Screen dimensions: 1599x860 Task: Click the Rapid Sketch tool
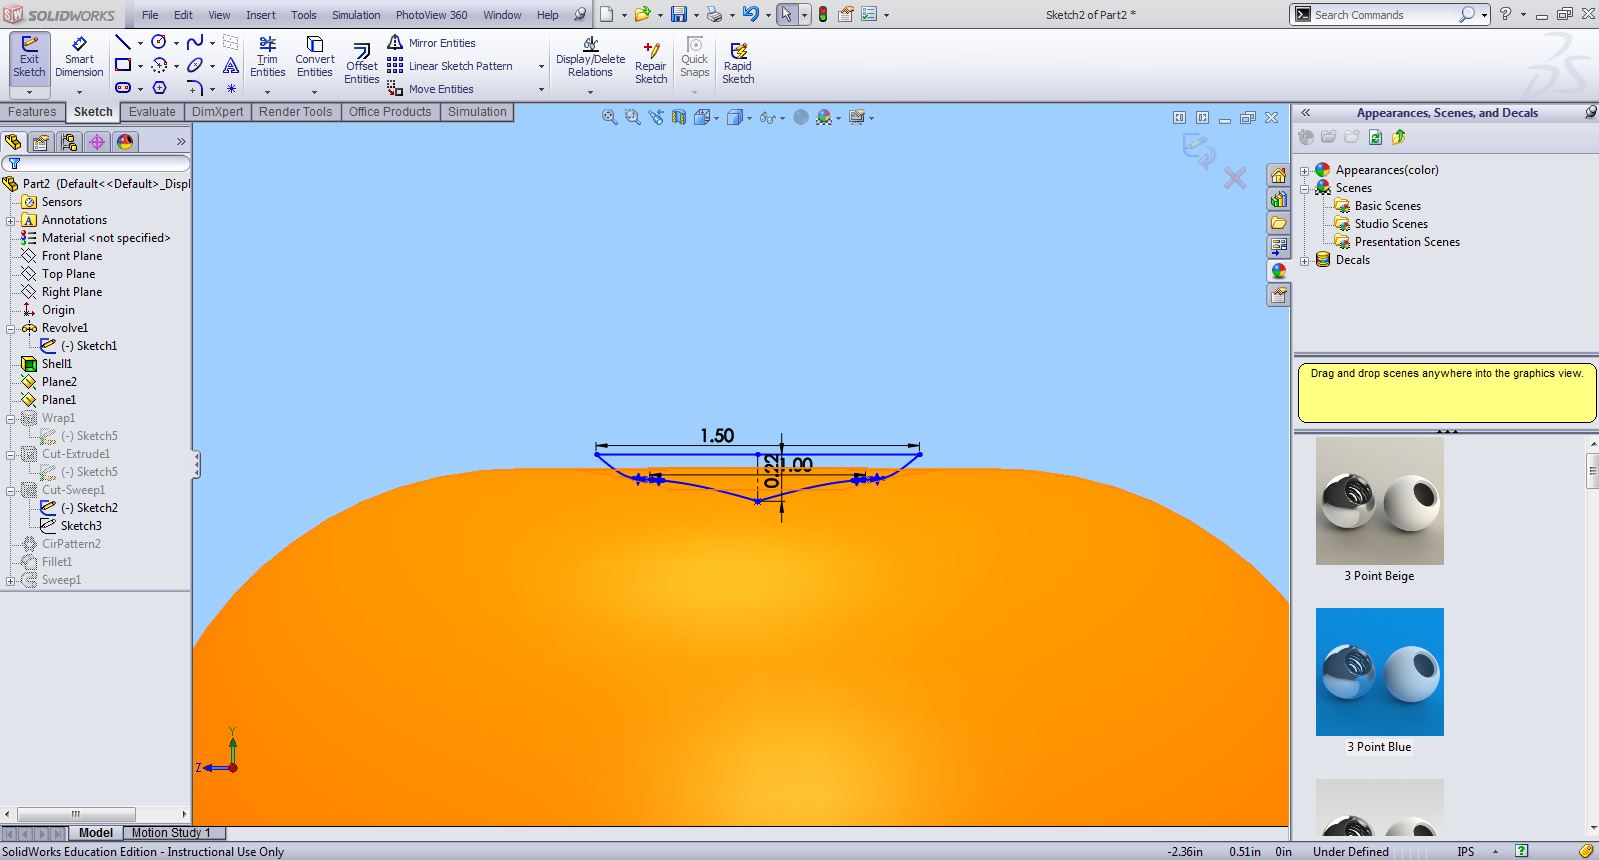pos(738,63)
